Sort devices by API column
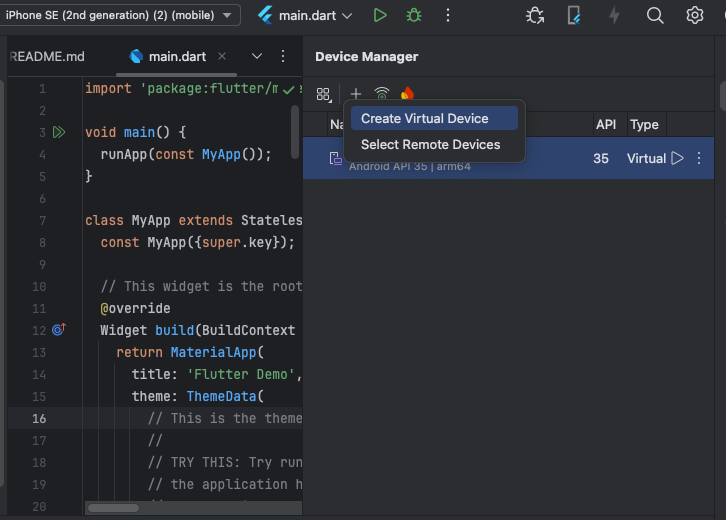This screenshot has height=520, width=726. [x=606, y=125]
